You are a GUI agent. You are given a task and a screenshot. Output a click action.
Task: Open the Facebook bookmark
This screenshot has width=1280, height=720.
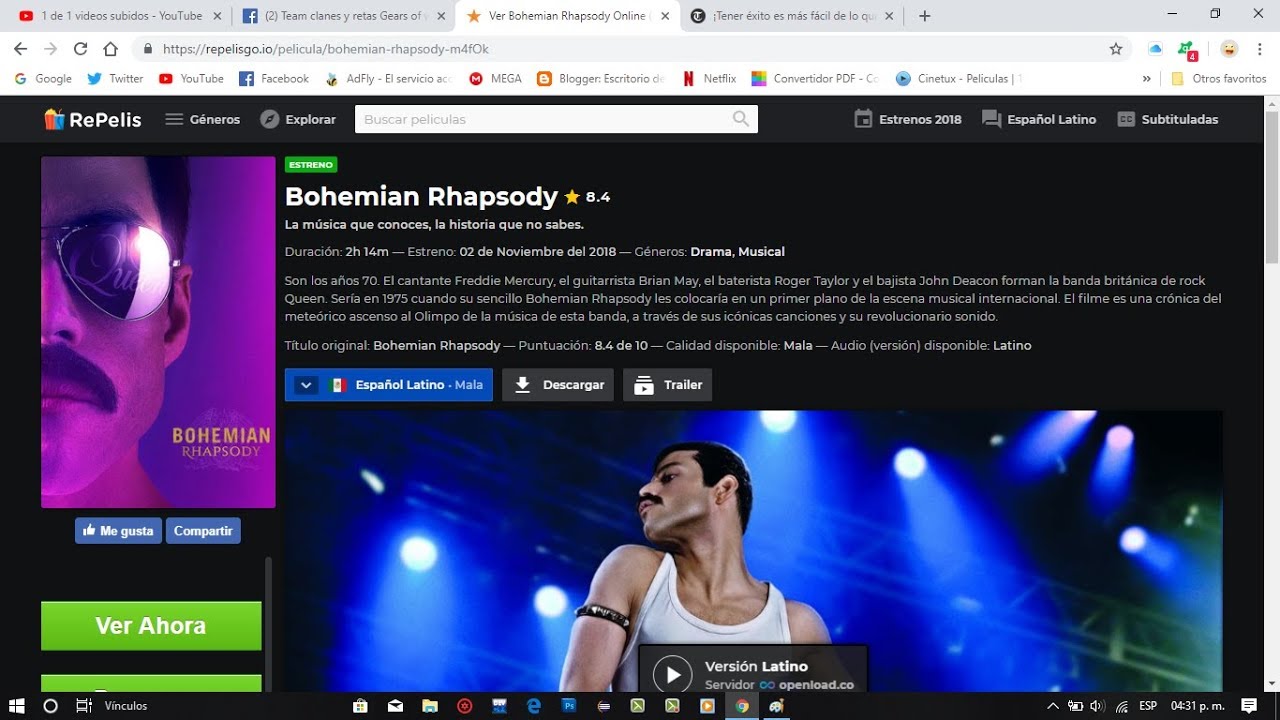274,78
